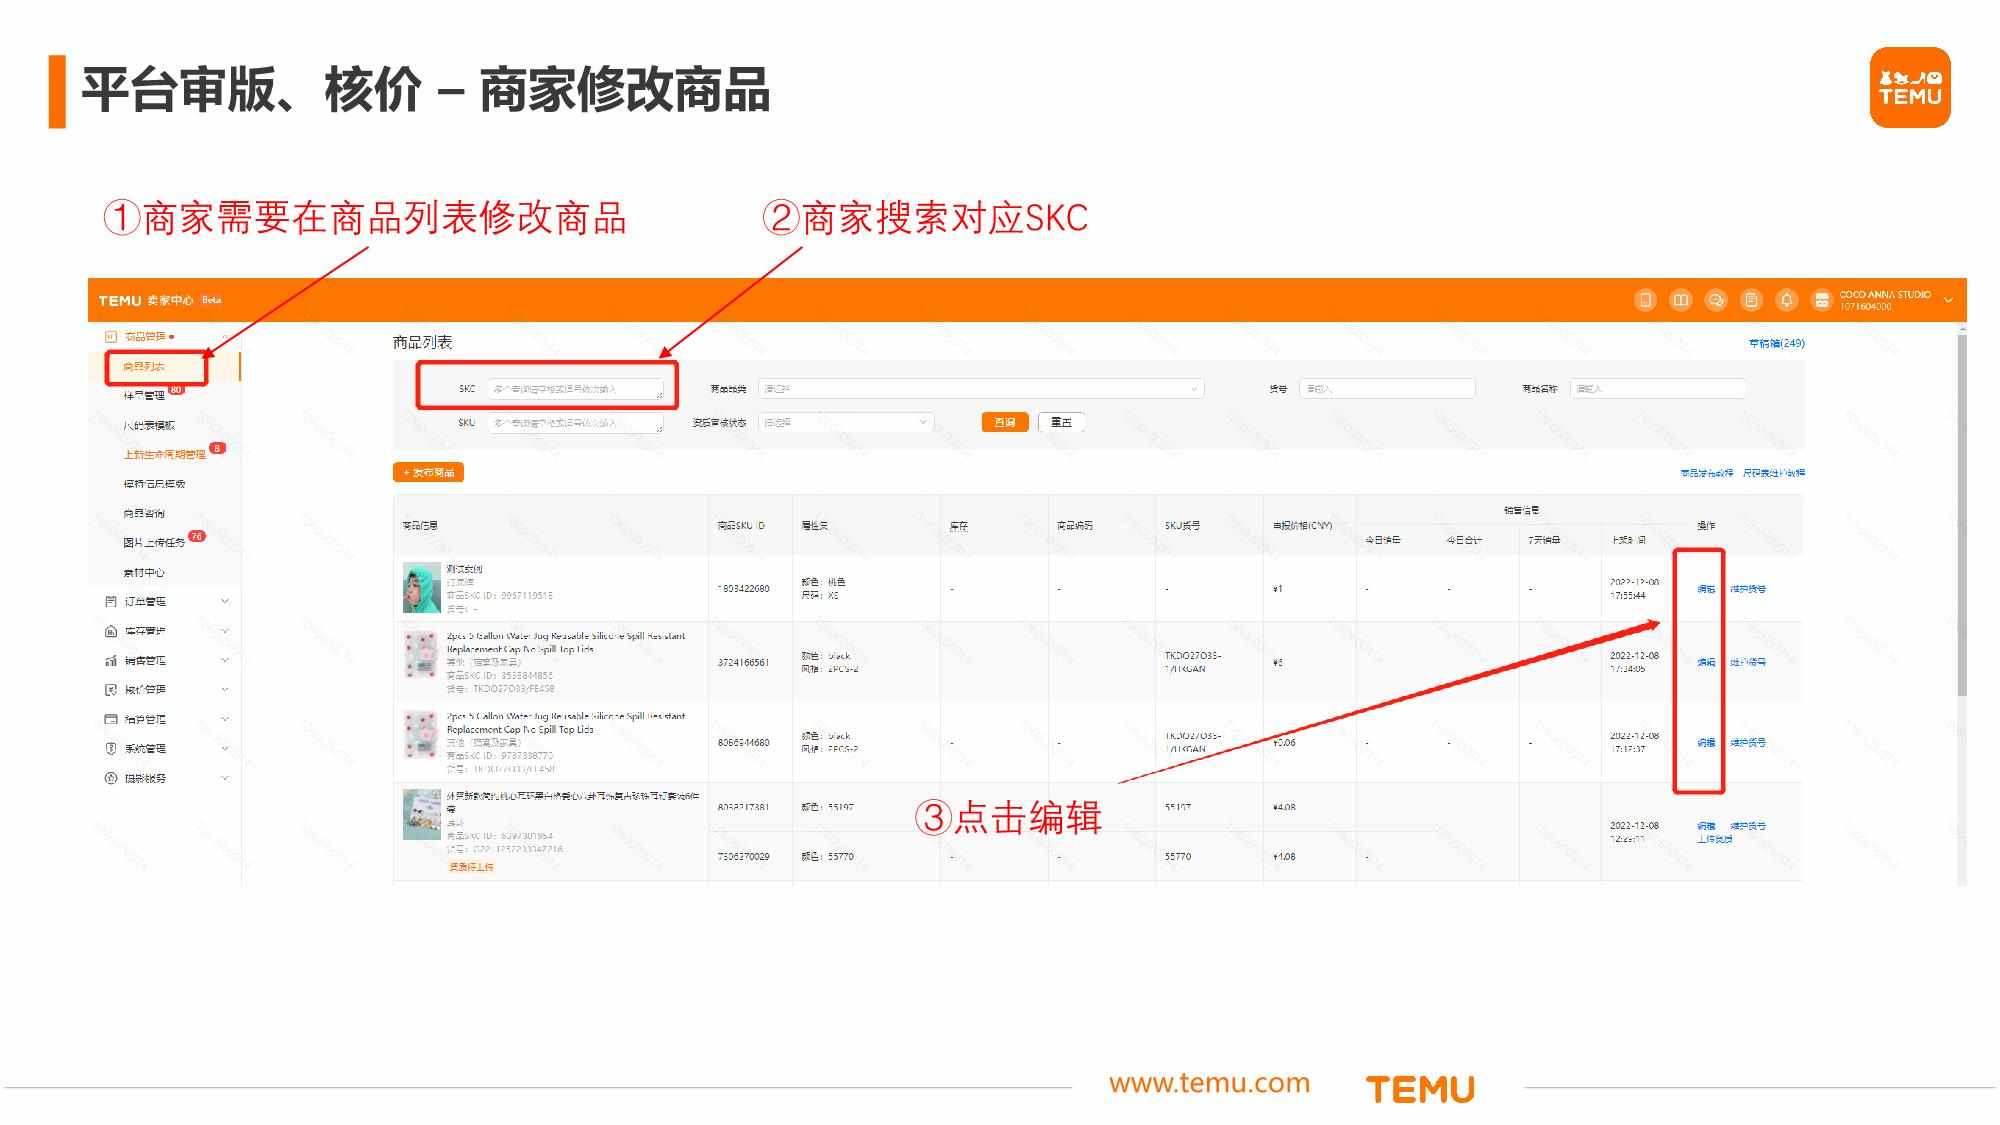Viewport: 2000px width, 1125px height.
Task: Click the 订单管理 sidebar icon
Action: (111, 601)
